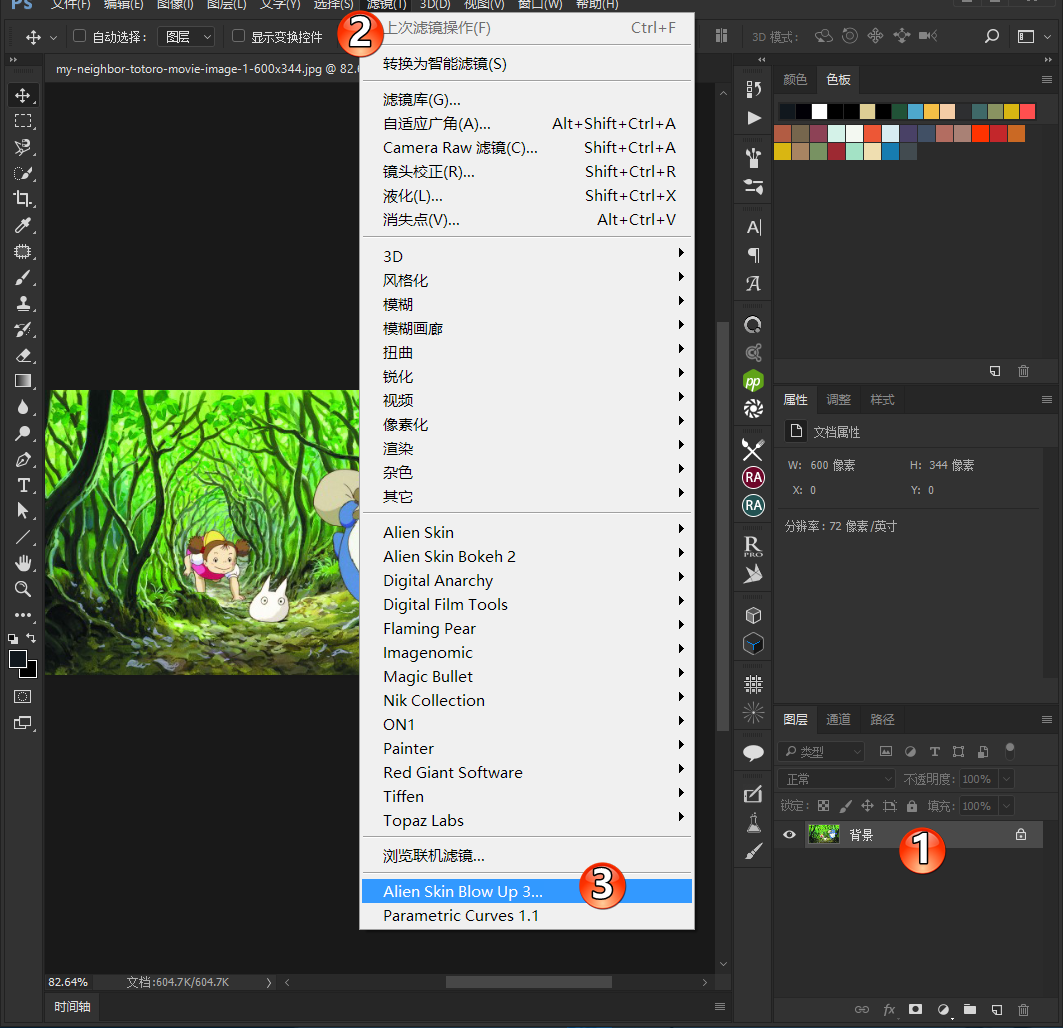The height and width of the screenshot is (1028, 1063).
Task: Select the Rectangular Marquee tool
Action: [22, 121]
